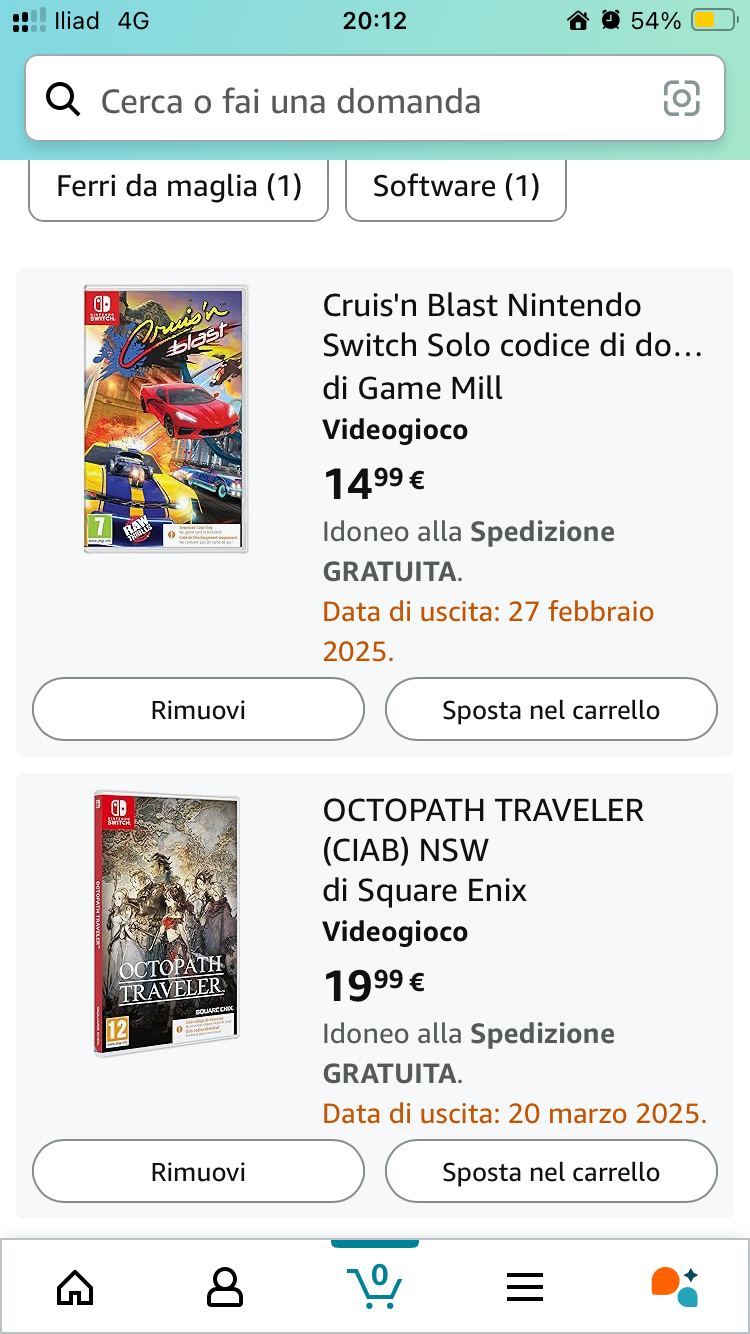Open the shopping cart icon
The width and height of the screenshot is (750, 1334).
point(374,1286)
